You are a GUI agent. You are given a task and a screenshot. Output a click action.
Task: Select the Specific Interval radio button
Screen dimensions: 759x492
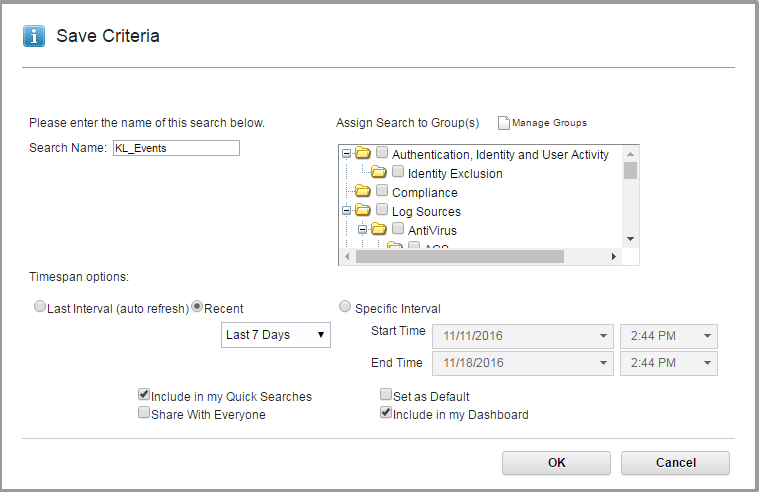[346, 307]
